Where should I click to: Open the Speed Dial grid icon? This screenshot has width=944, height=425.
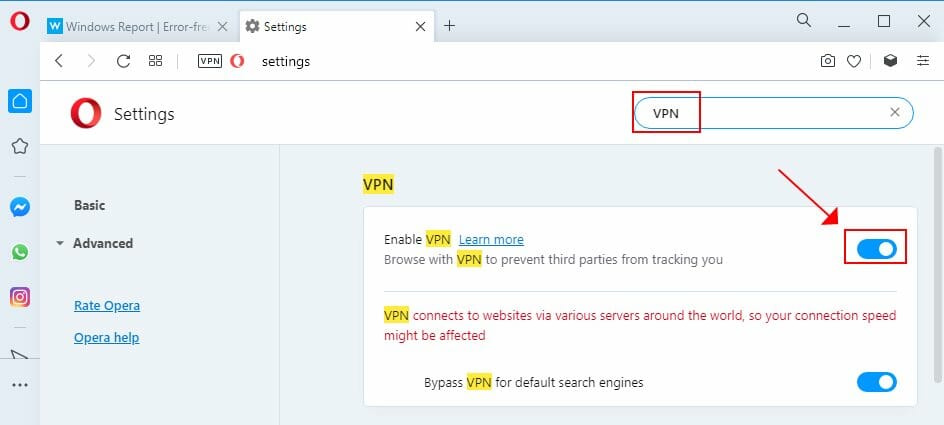(155, 61)
